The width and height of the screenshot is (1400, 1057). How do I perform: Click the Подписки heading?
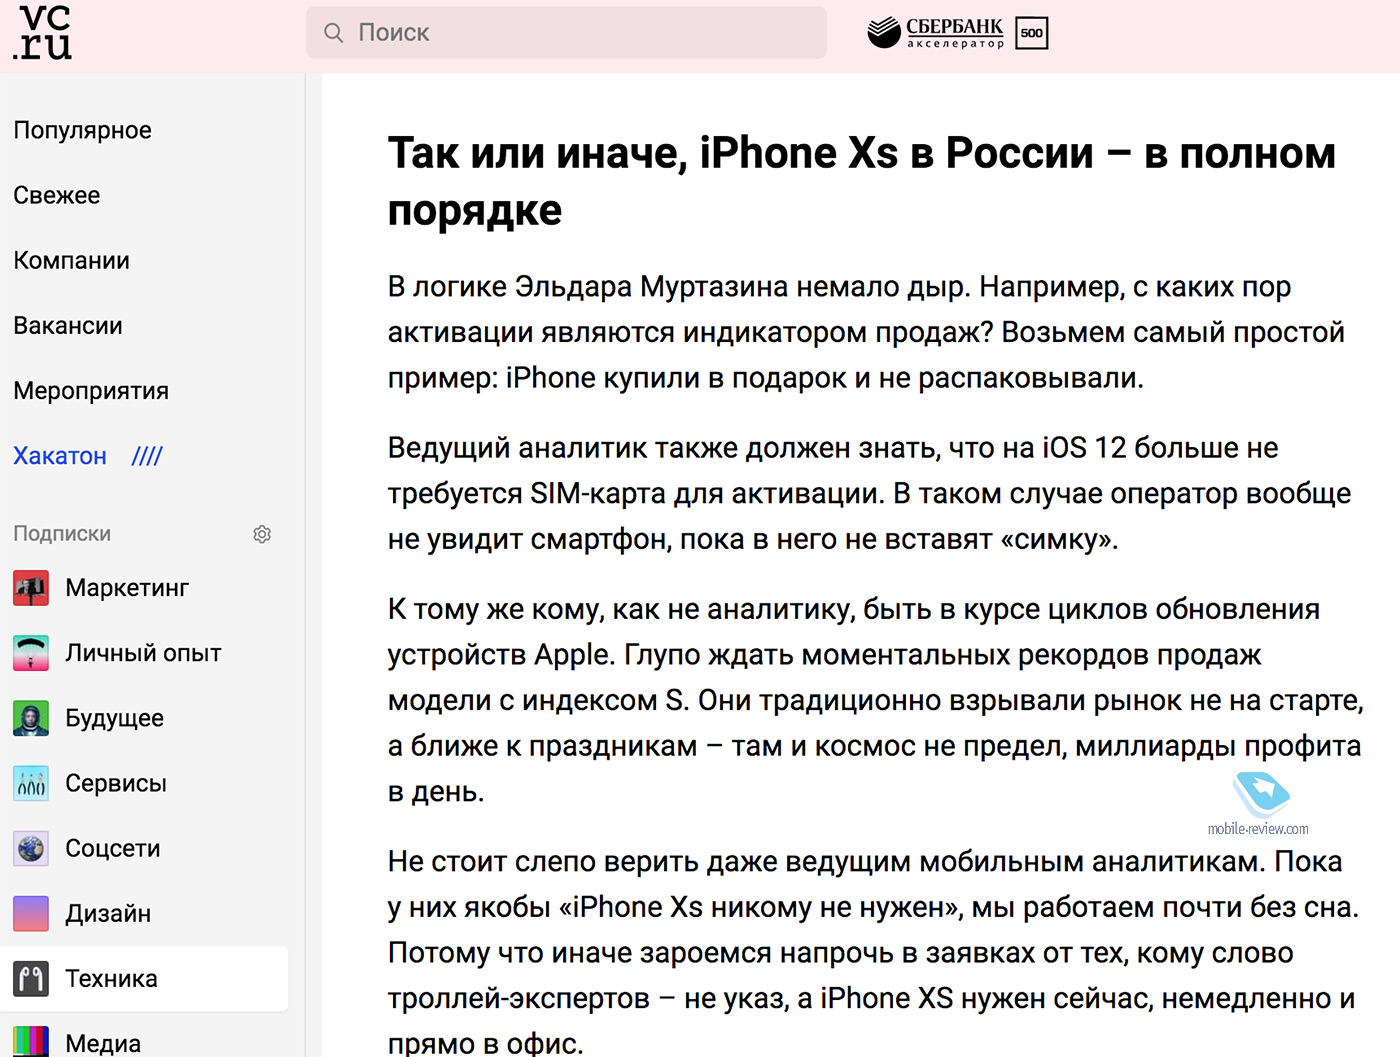[x=62, y=534]
